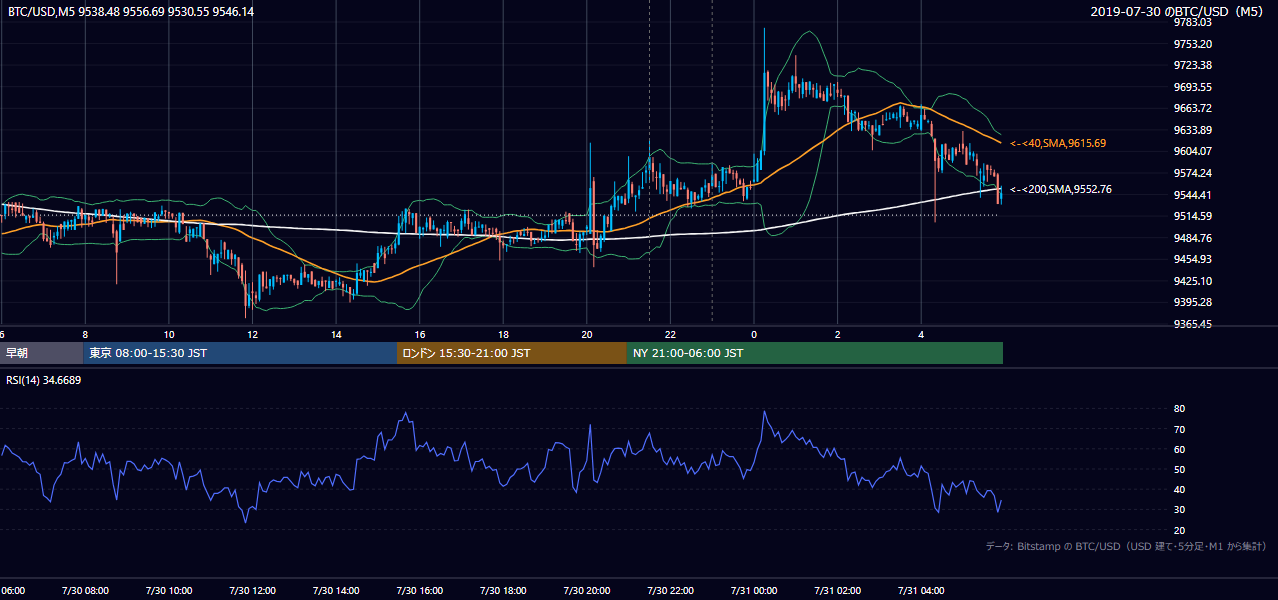This screenshot has width=1278, height=600.
Task: Select the NY 21:00-06:00 JST session bar
Action: pos(815,353)
